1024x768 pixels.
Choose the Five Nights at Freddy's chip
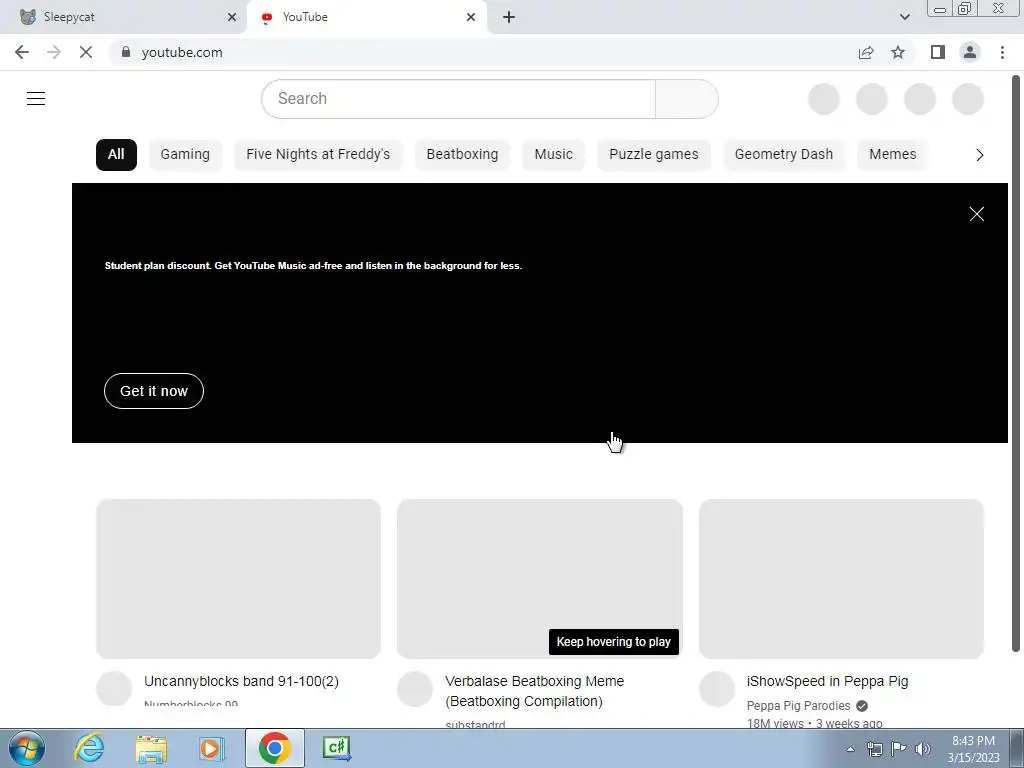(x=318, y=155)
